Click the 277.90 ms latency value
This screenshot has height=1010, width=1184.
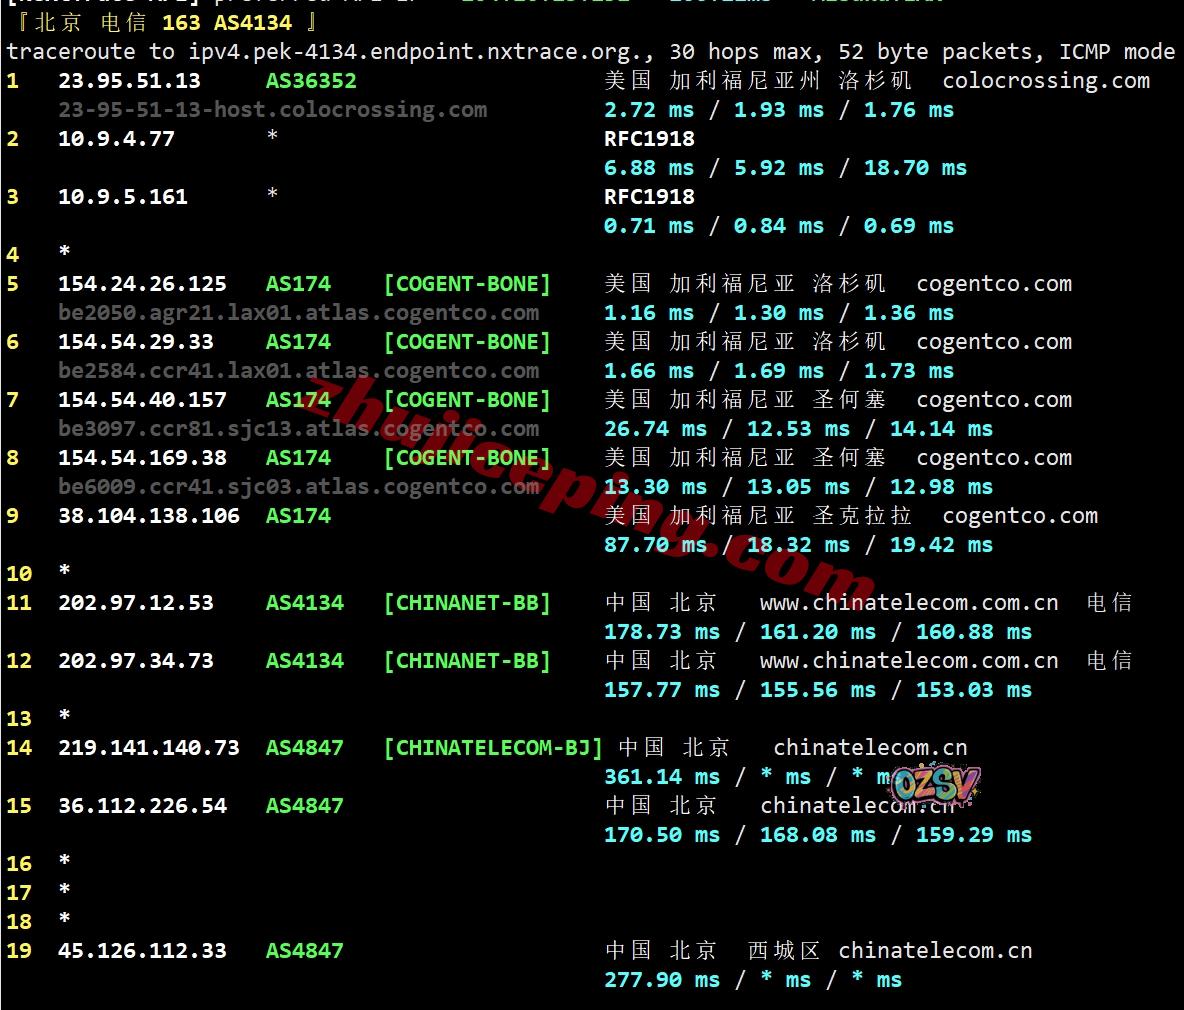tap(661, 980)
